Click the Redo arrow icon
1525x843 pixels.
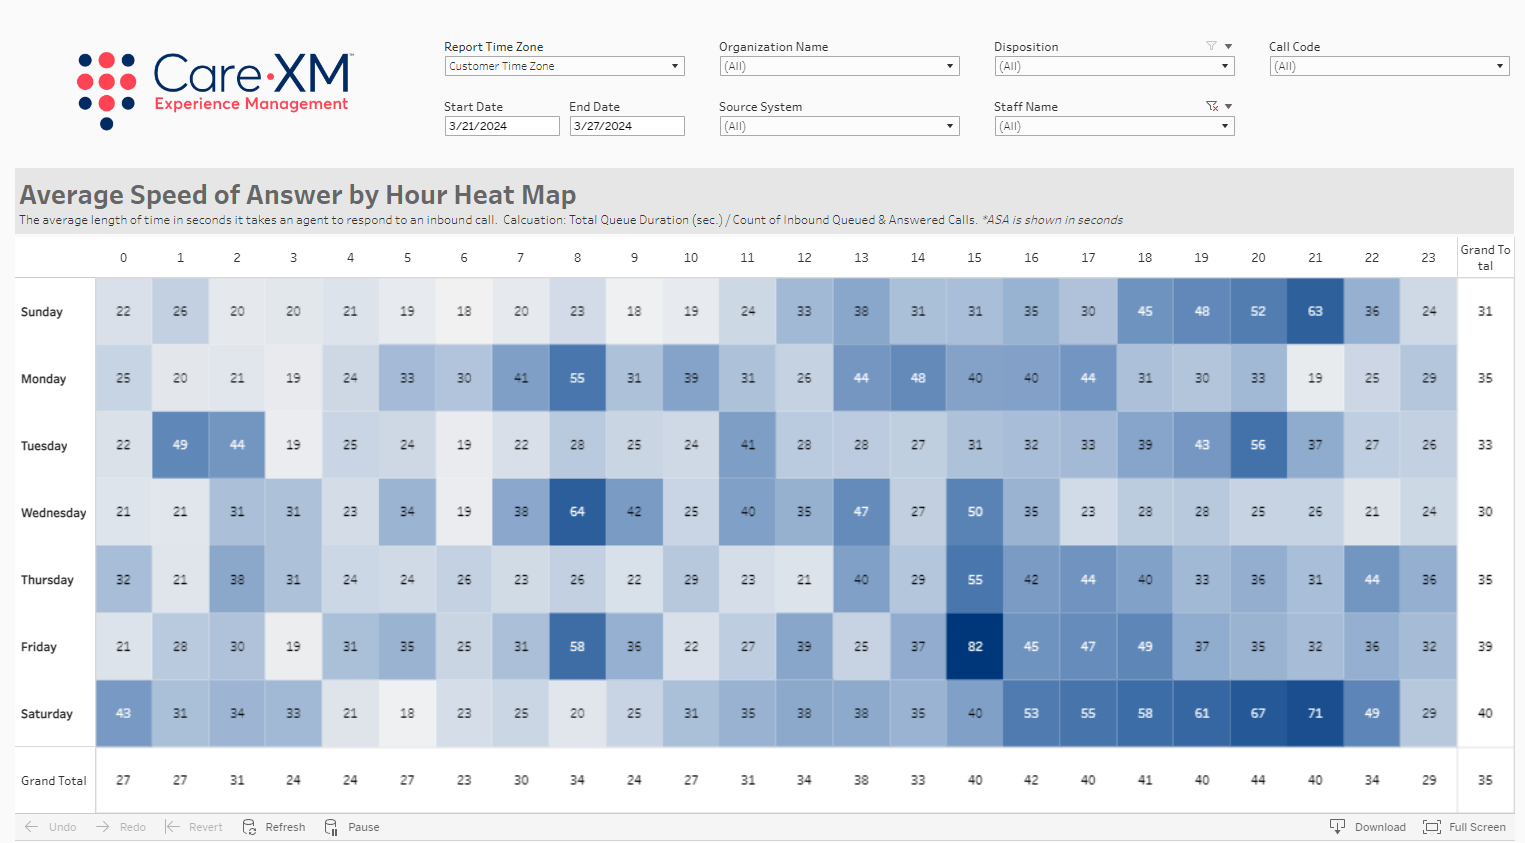pyautogui.click(x=103, y=827)
